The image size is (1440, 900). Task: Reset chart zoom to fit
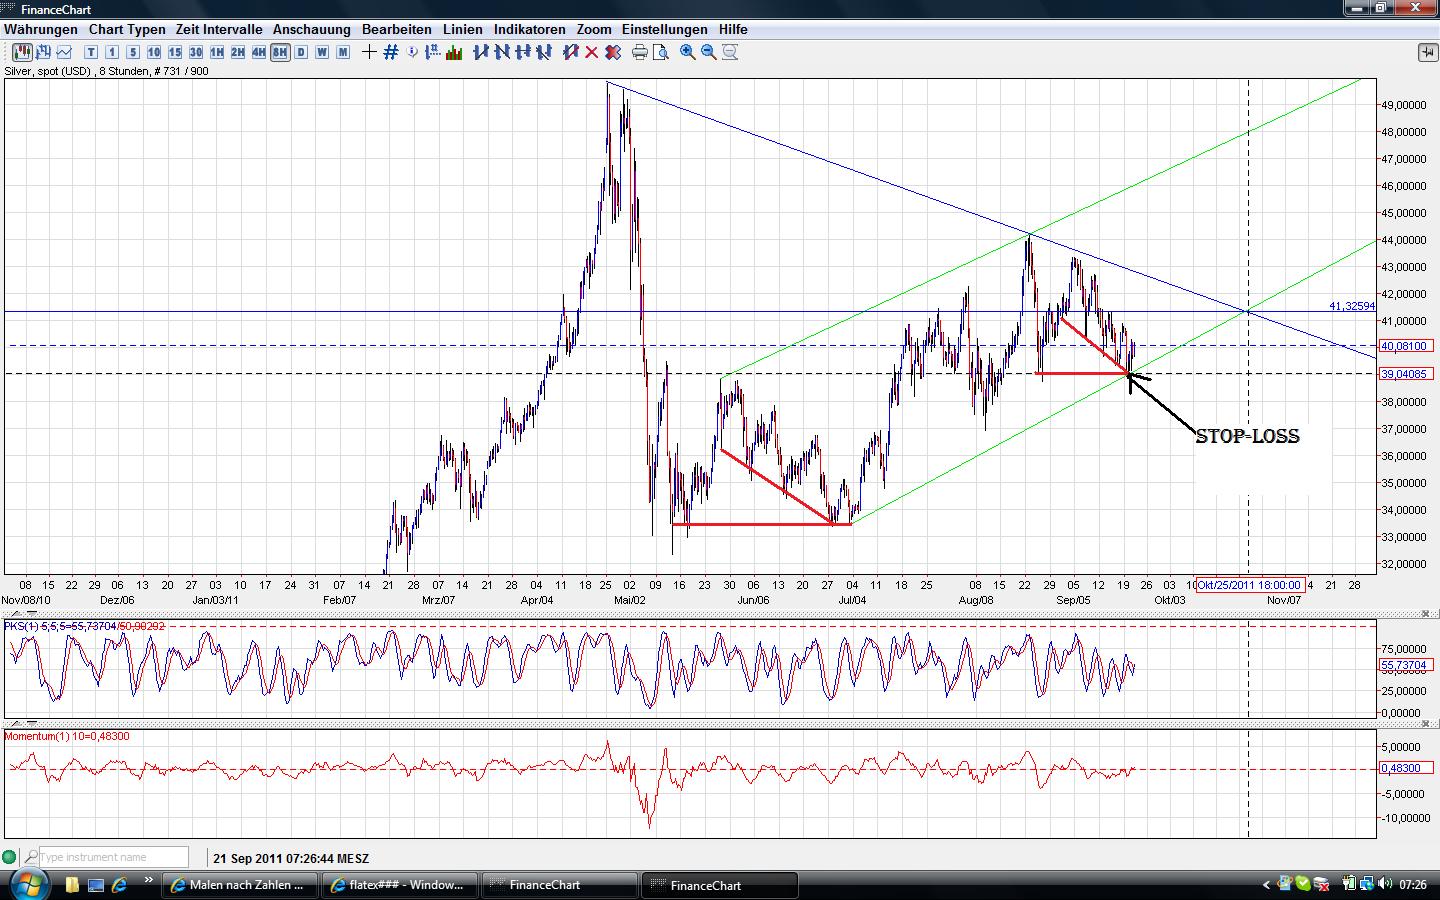tap(730, 52)
